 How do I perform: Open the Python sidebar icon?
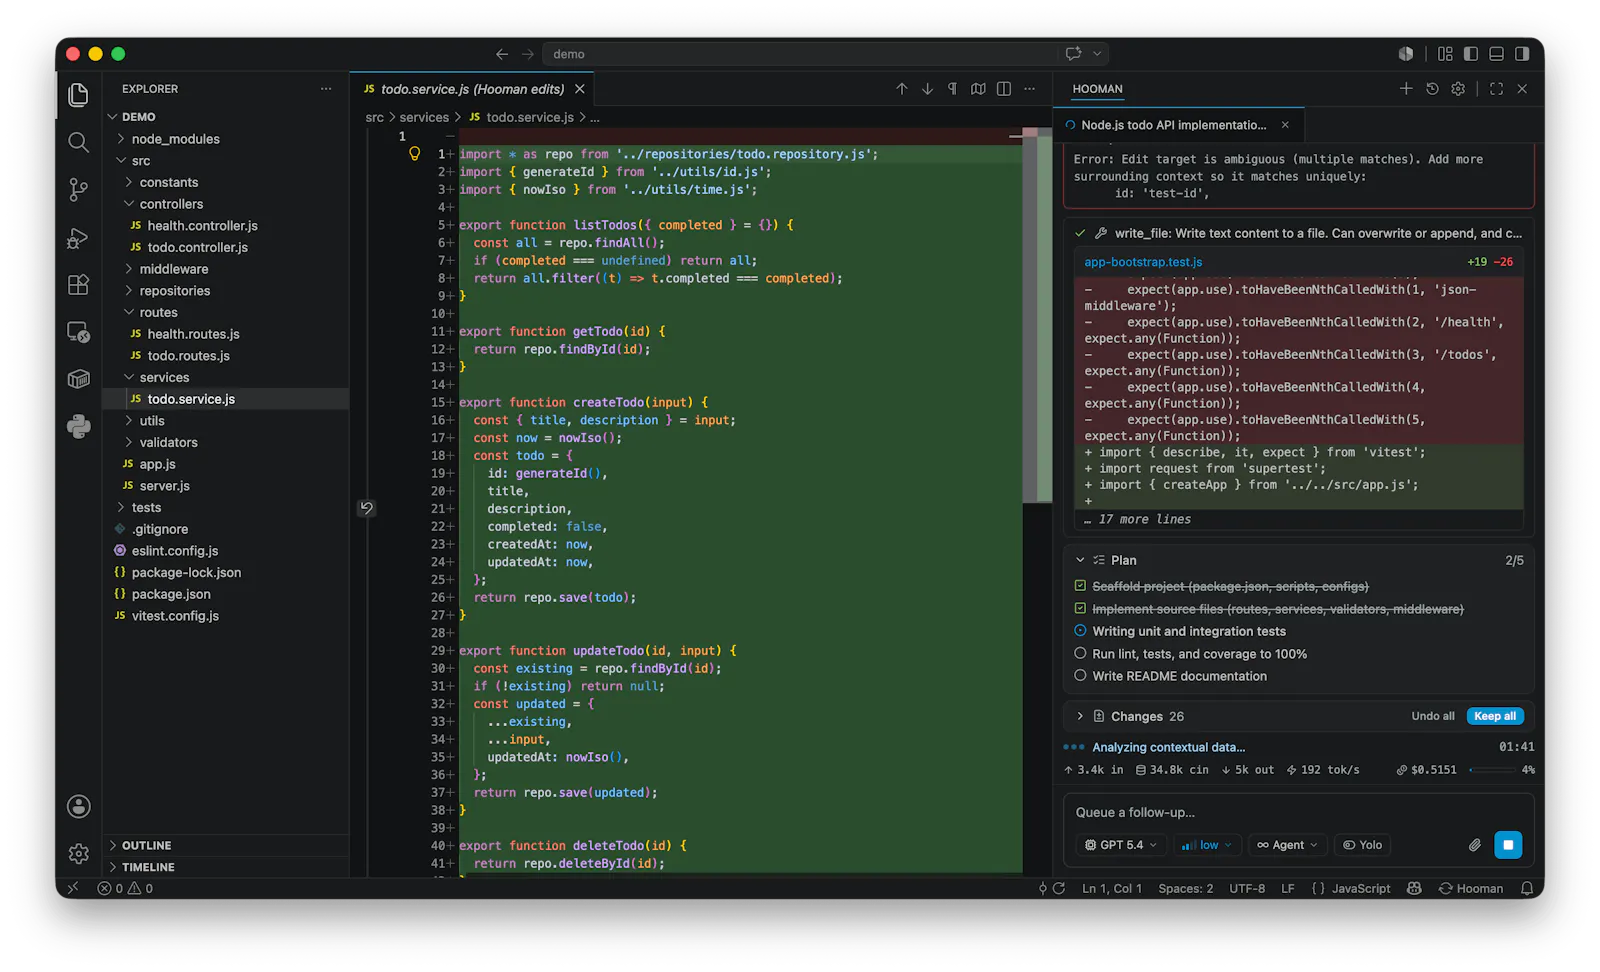coord(78,426)
